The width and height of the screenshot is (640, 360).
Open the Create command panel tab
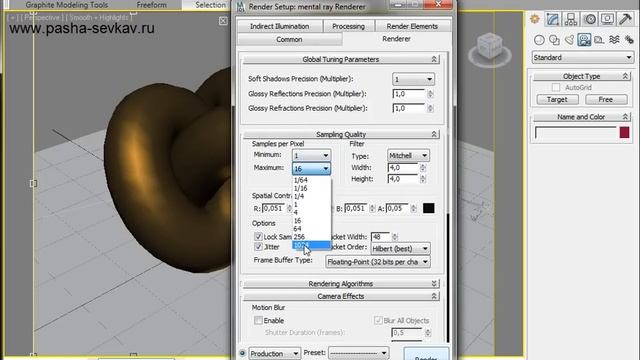pos(535,19)
